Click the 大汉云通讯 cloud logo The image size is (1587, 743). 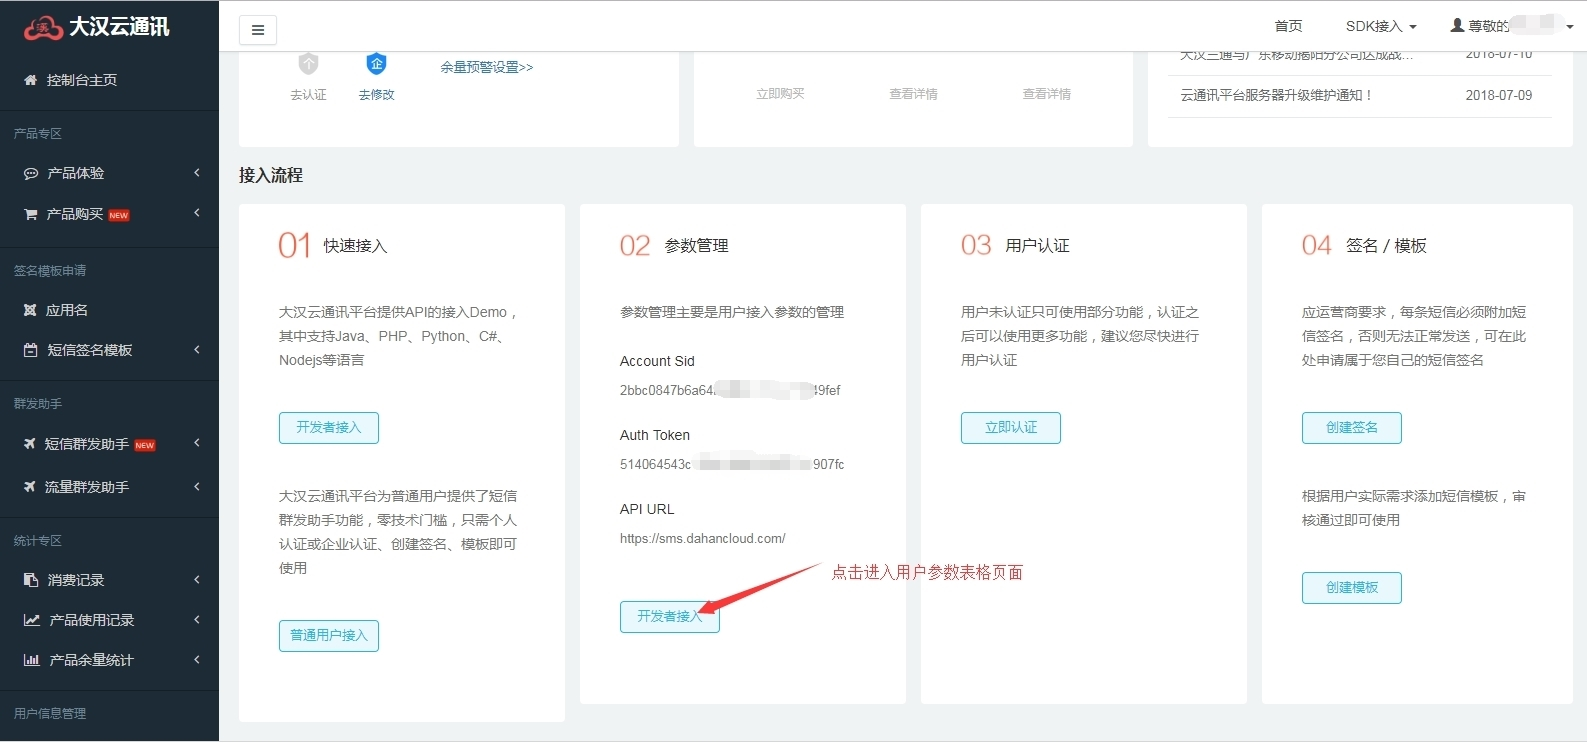point(43,28)
